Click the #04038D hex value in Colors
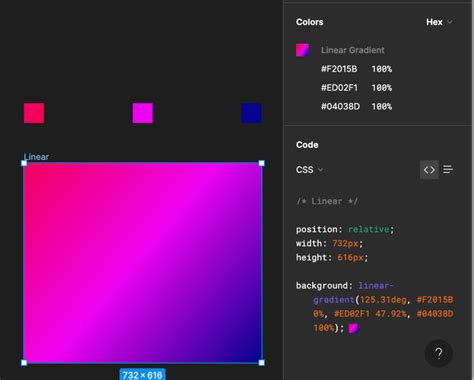Image resolution: width=474 pixels, height=380 pixels. (340, 107)
